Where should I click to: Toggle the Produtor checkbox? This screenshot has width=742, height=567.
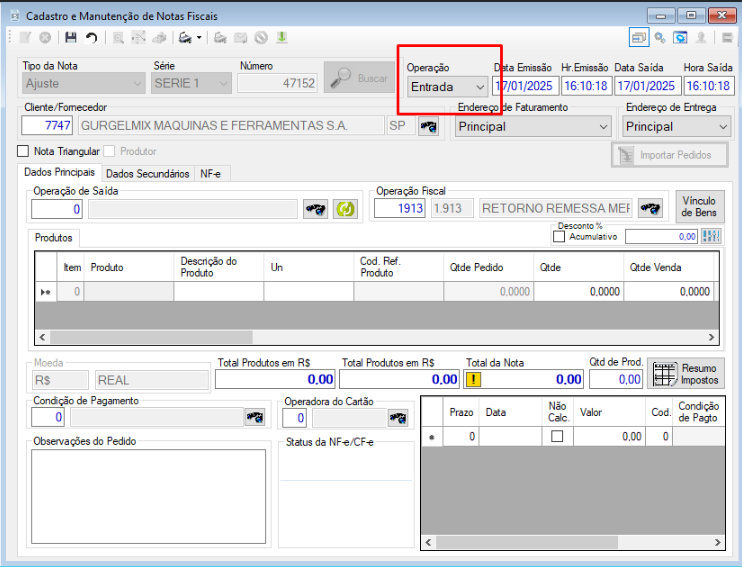pyautogui.click(x=109, y=151)
